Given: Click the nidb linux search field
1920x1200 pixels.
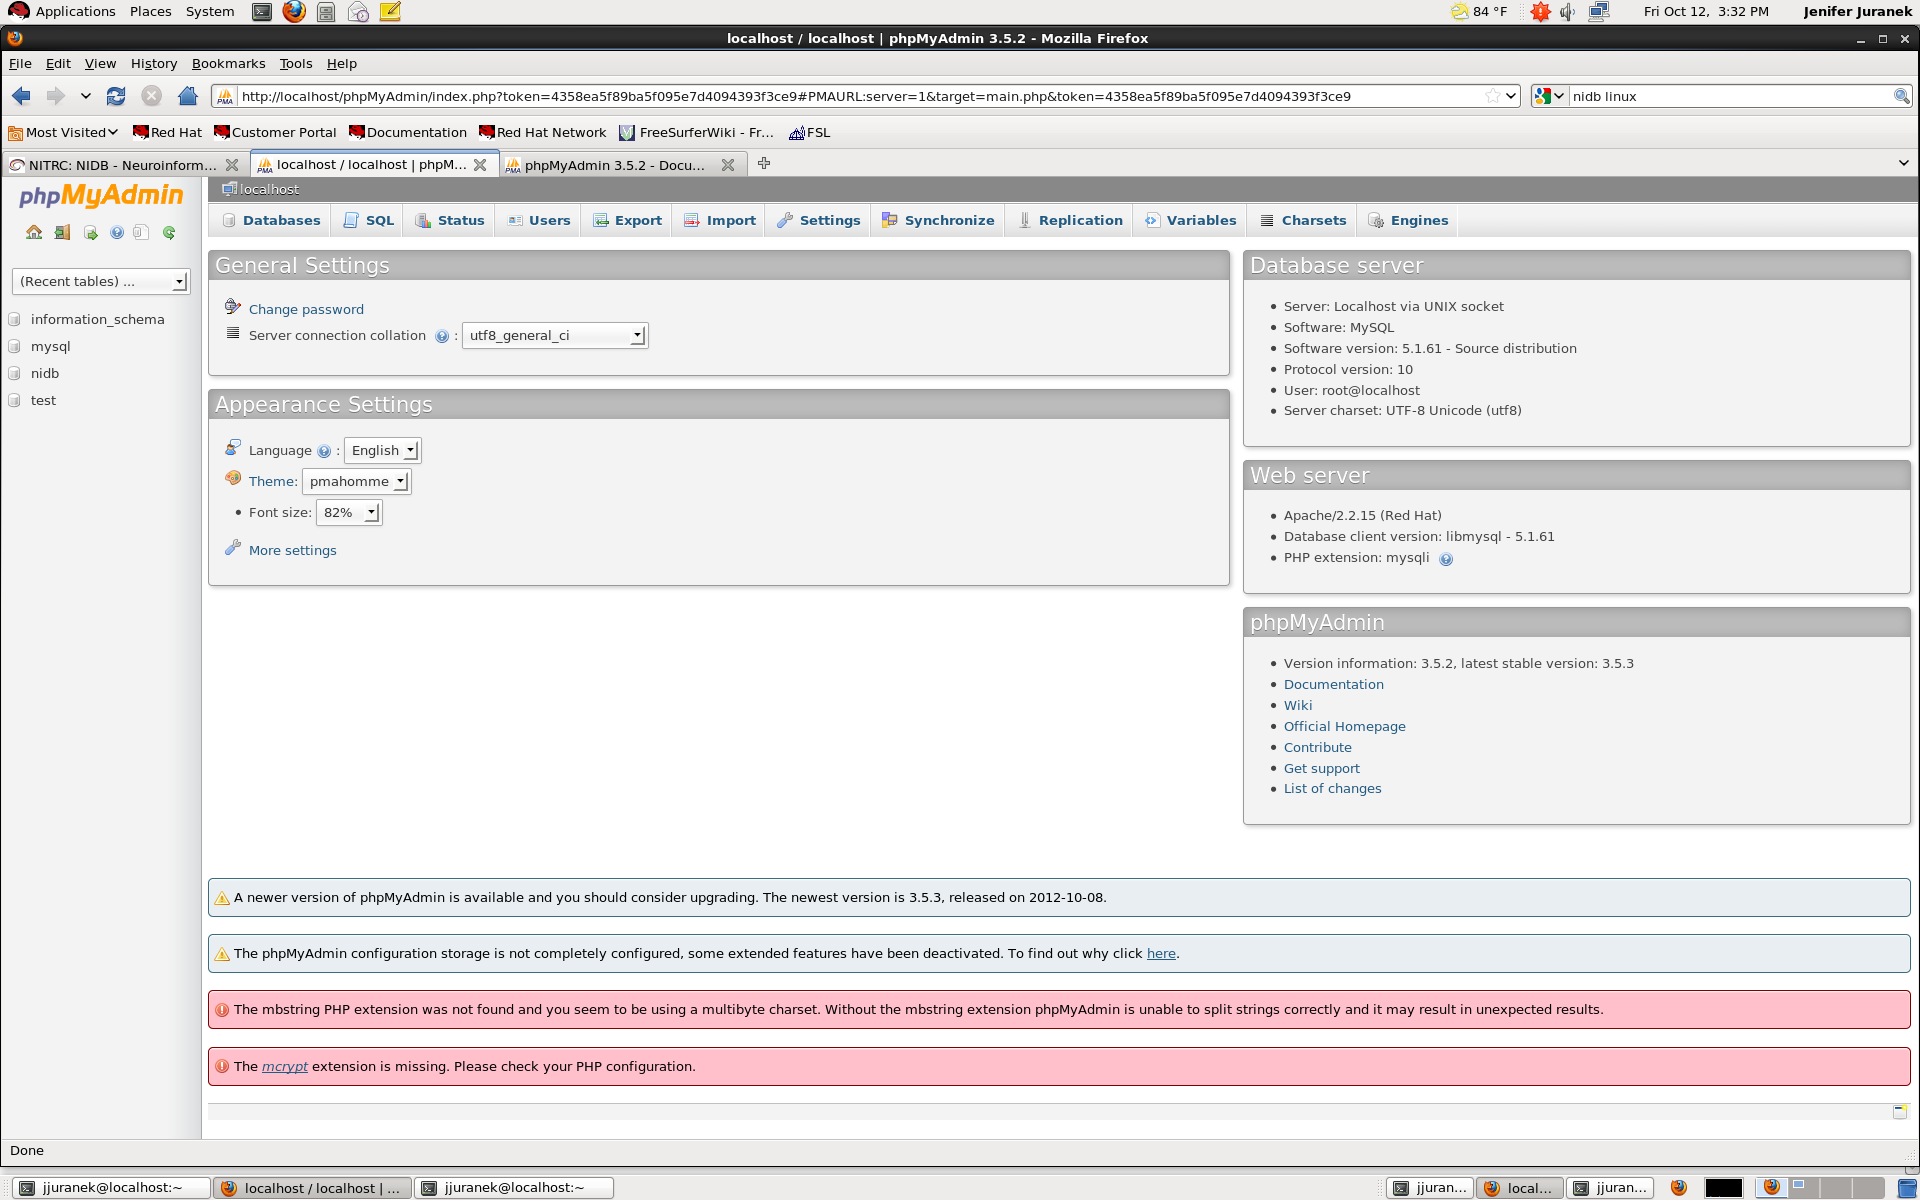Looking at the screenshot, I should [x=1729, y=97].
